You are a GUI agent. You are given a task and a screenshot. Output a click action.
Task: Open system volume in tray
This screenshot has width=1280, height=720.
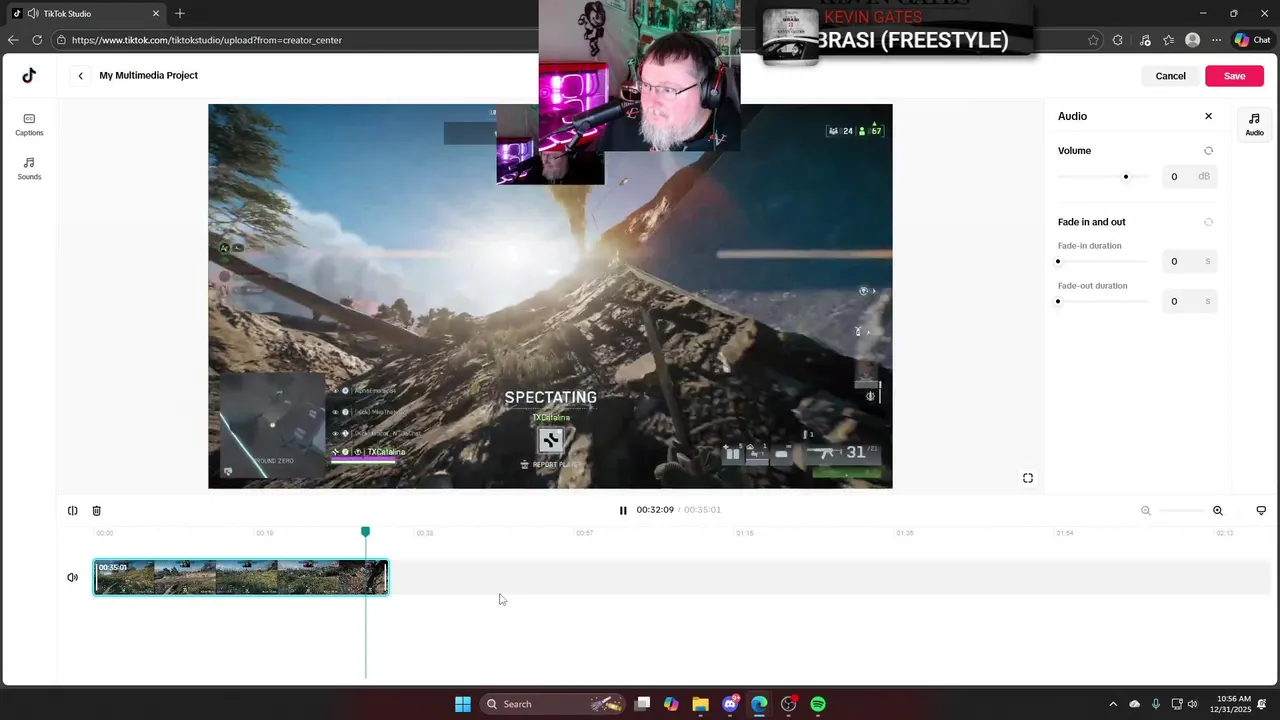[x=1191, y=704]
